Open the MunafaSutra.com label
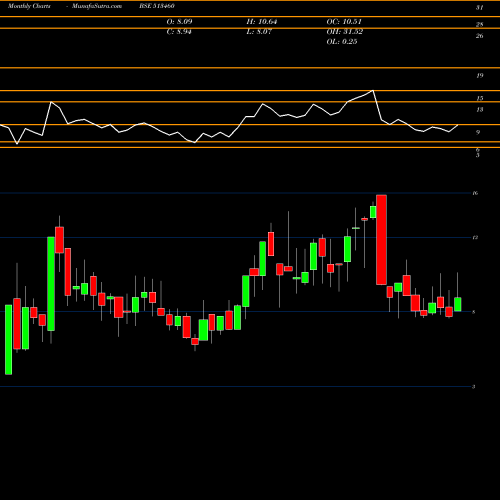Screen dimensions: 500x500 (x=97, y=6)
